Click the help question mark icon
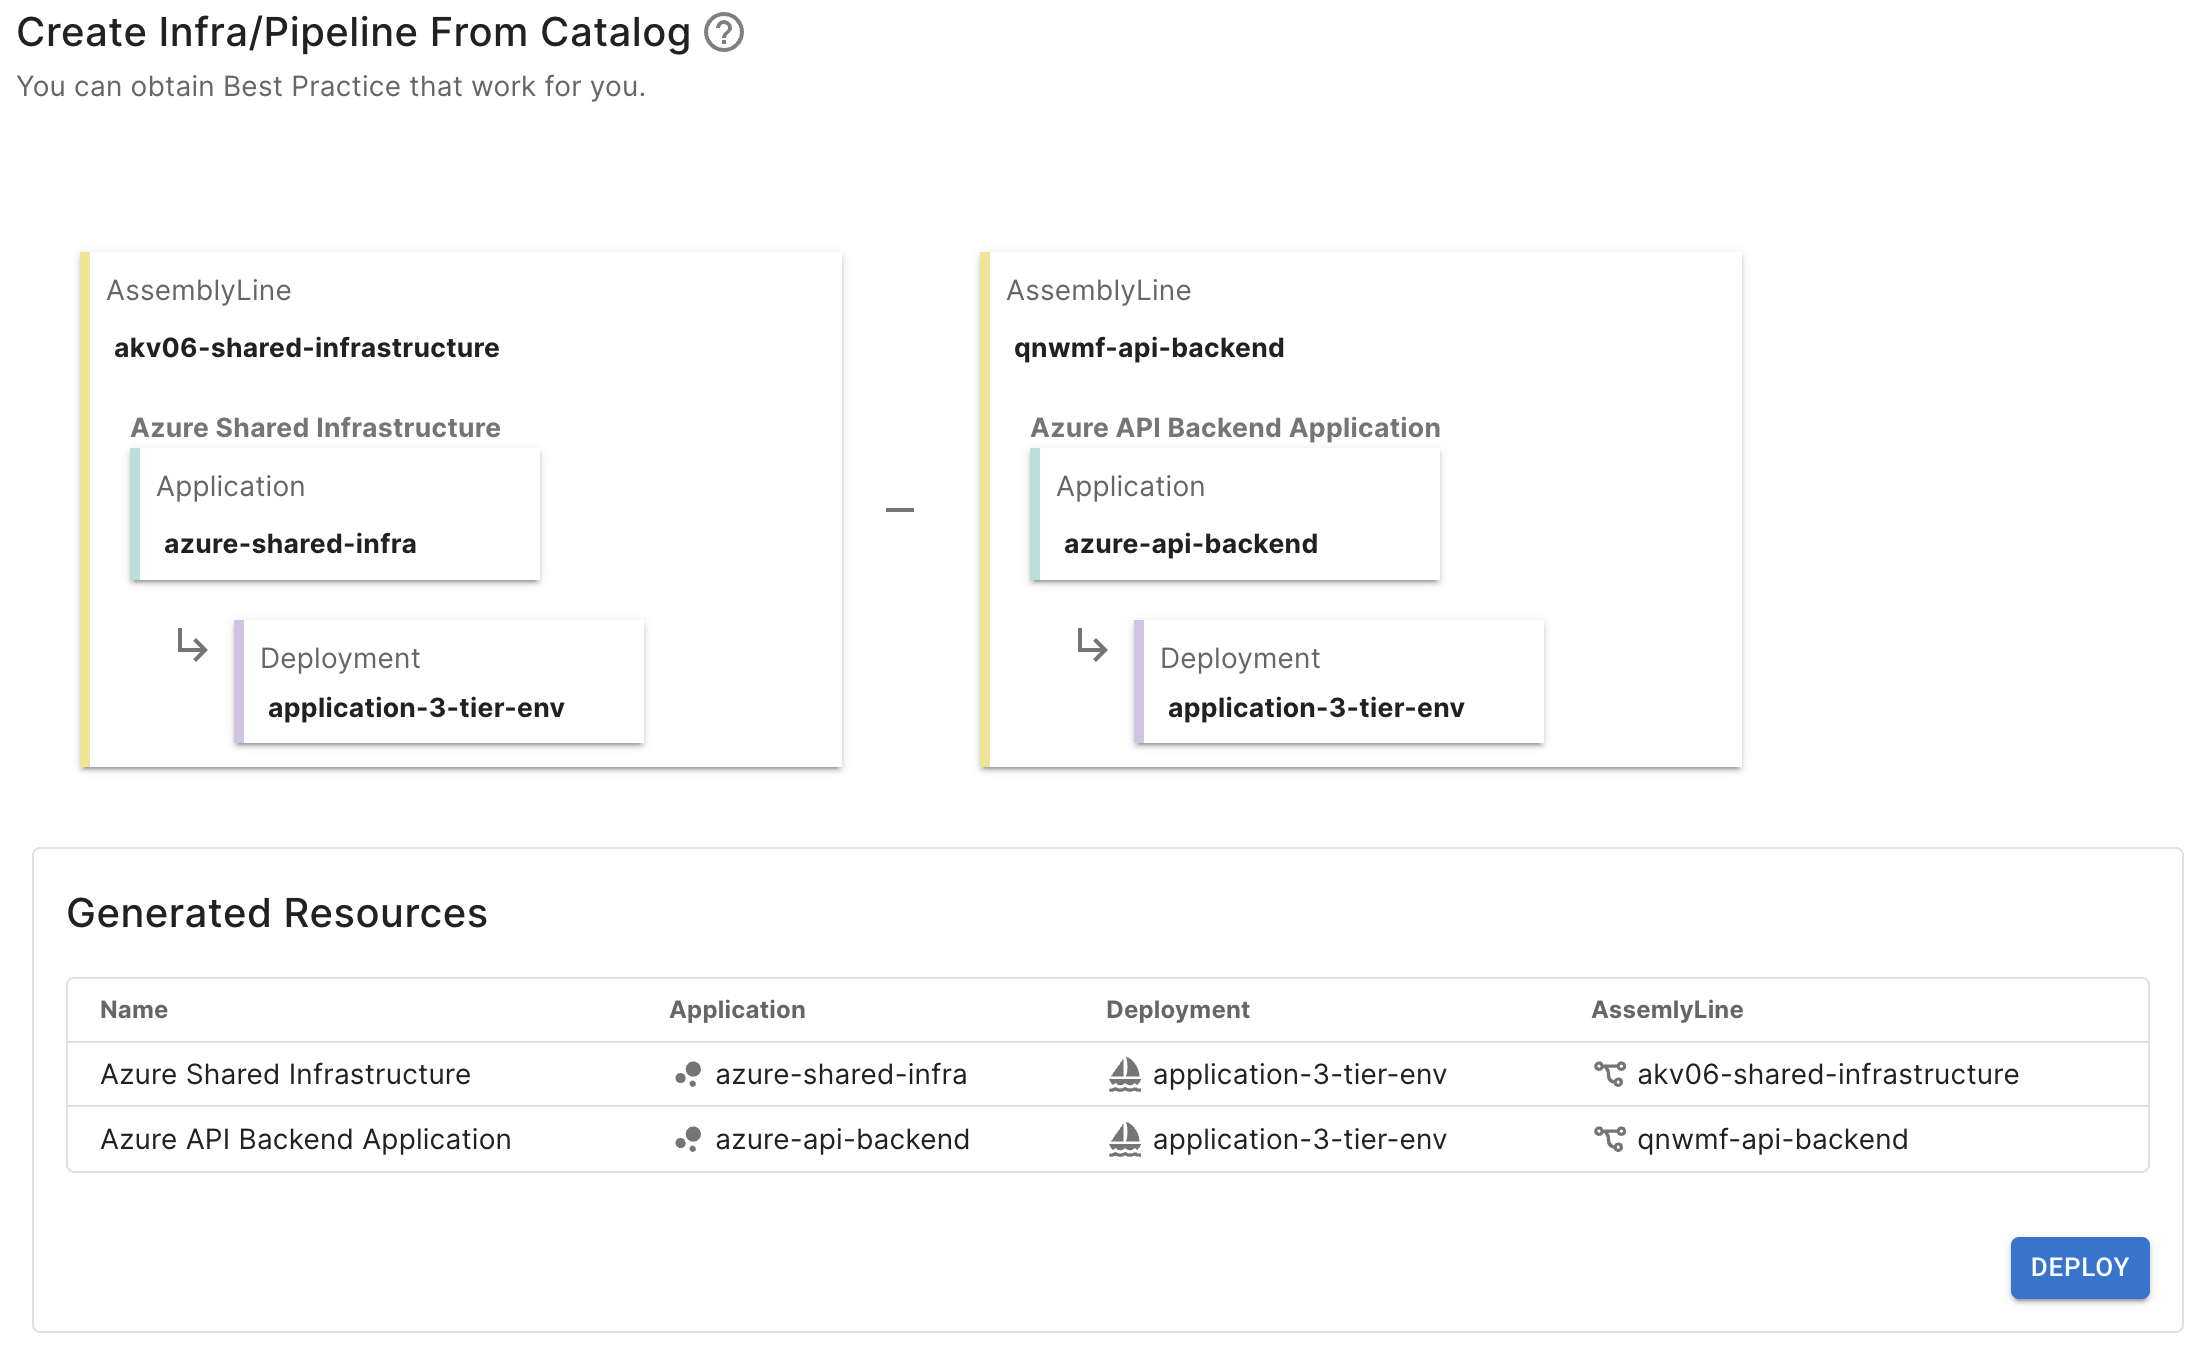The width and height of the screenshot is (2200, 1346). (723, 33)
